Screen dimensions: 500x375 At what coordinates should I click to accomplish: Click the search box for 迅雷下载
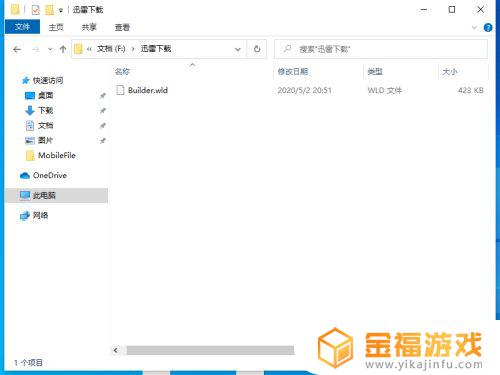(381, 49)
